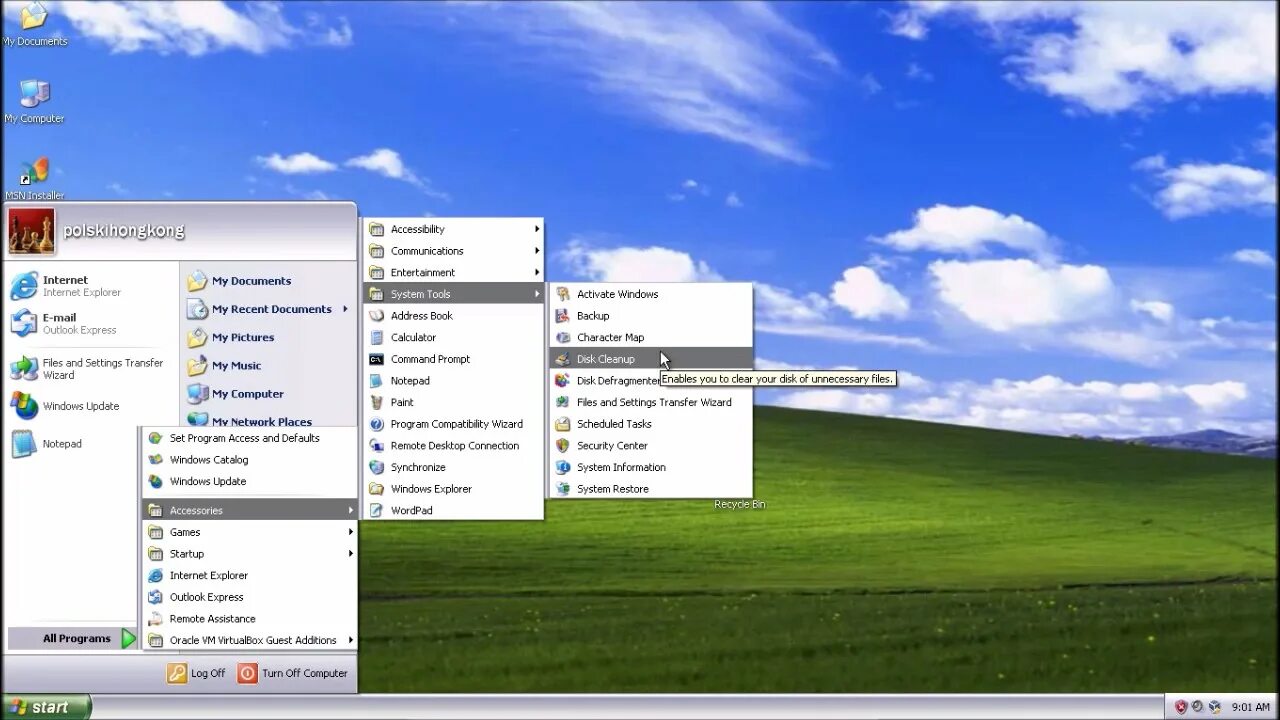Expand the Accessories submenu
The image size is (1280, 720).
click(x=249, y=510)
